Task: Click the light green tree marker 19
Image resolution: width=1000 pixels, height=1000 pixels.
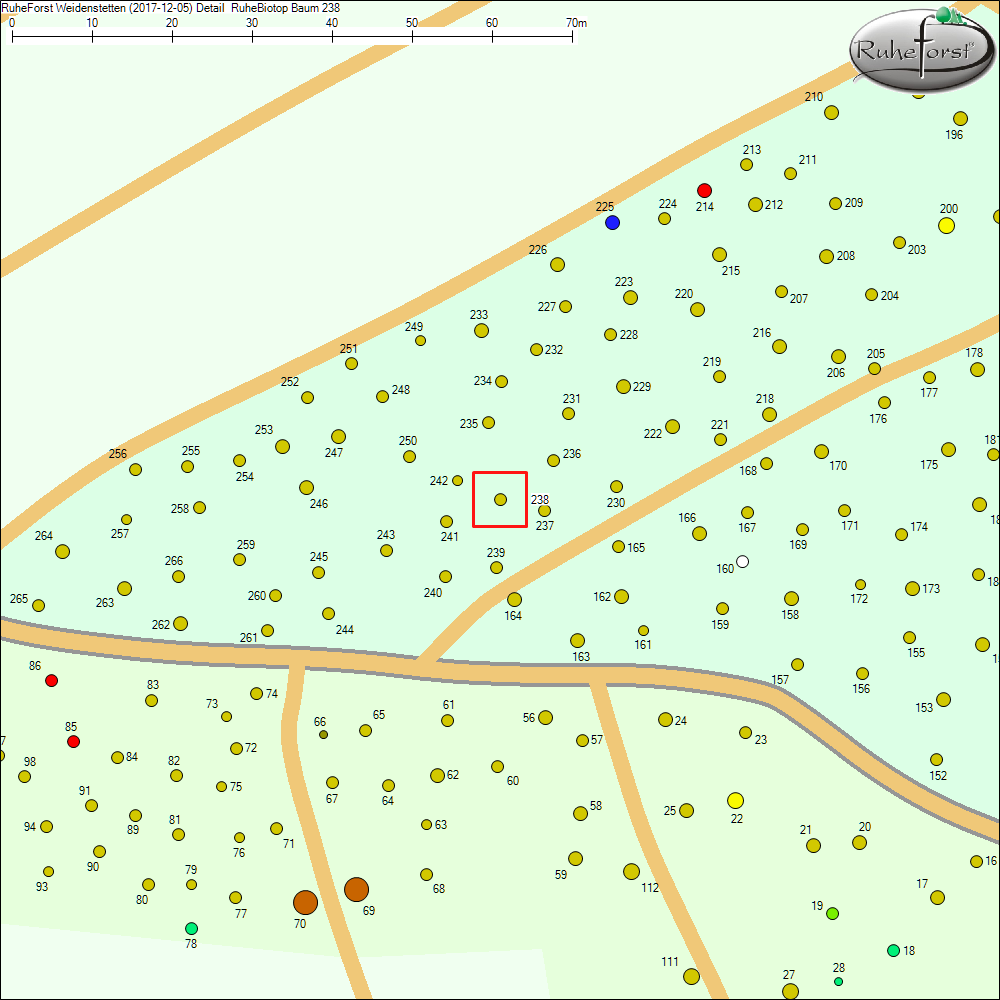Action: click(x=832, y=913)
